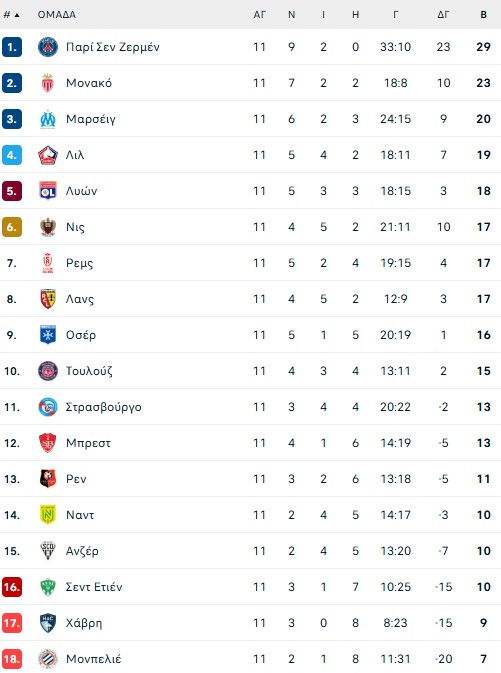The width and height of the screenshot is (501, 673).
Task: Click the blue position 1 badge
Action: pyautogui.click(x=12, y=47)
